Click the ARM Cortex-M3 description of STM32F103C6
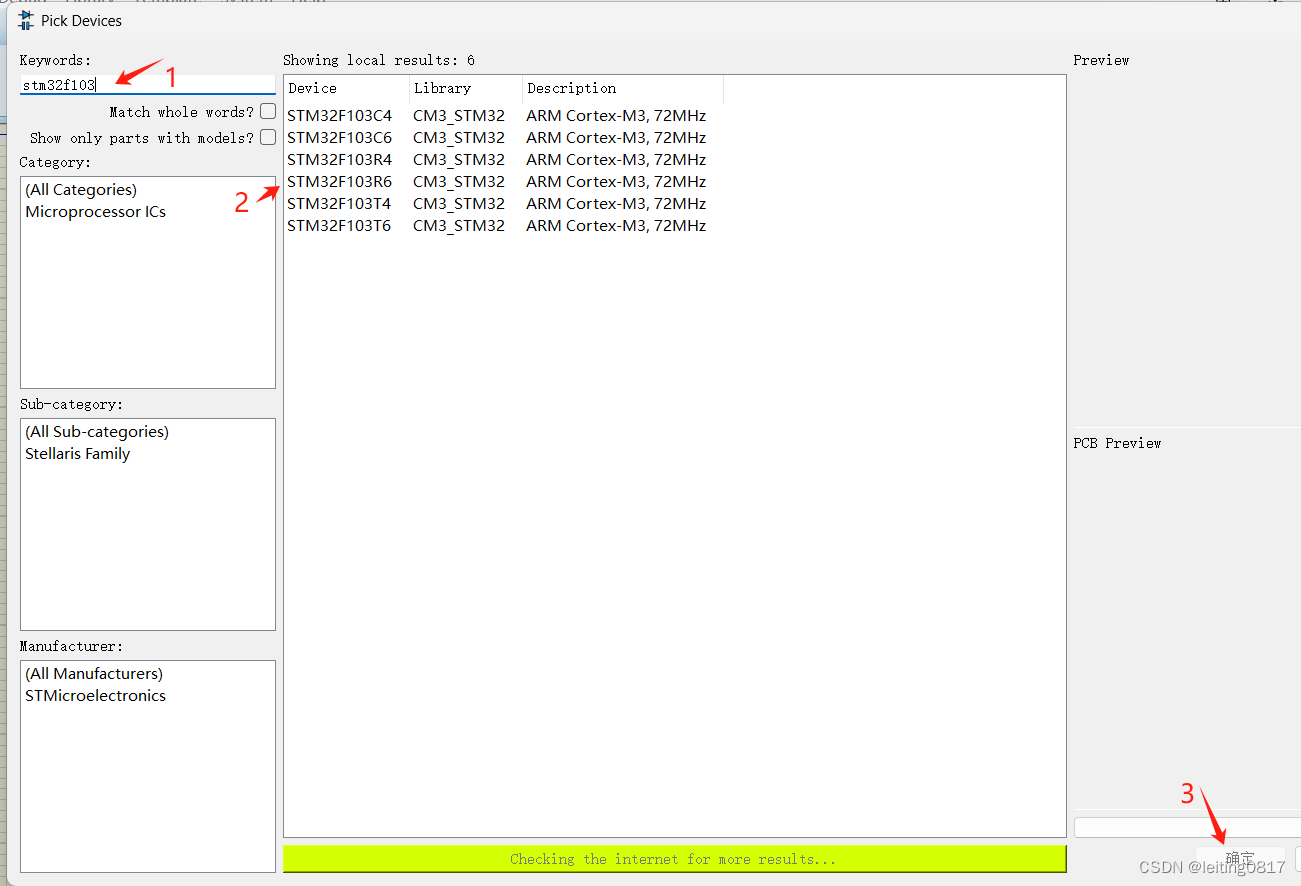 [616, 137]
